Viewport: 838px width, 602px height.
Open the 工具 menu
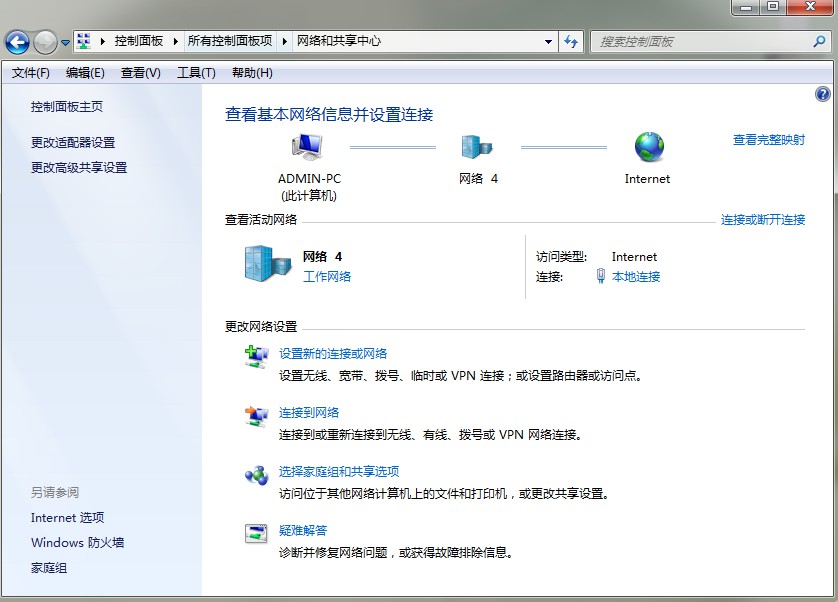[193, 72]
